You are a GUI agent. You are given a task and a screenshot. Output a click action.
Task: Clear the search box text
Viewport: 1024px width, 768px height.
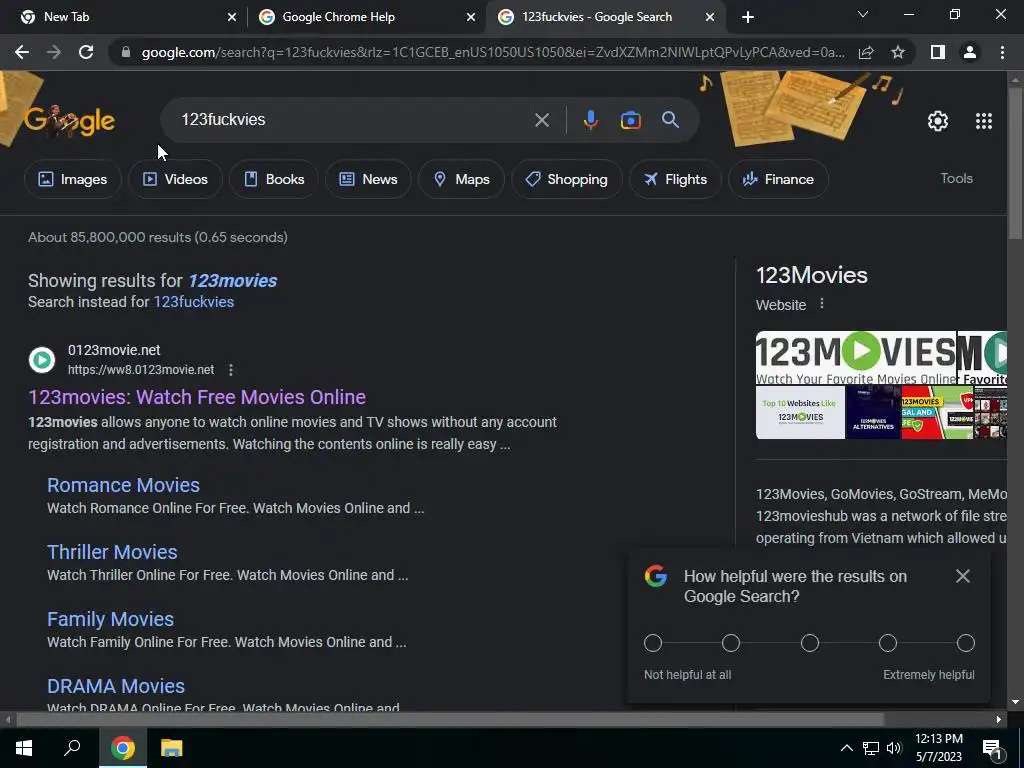point(541,120)
